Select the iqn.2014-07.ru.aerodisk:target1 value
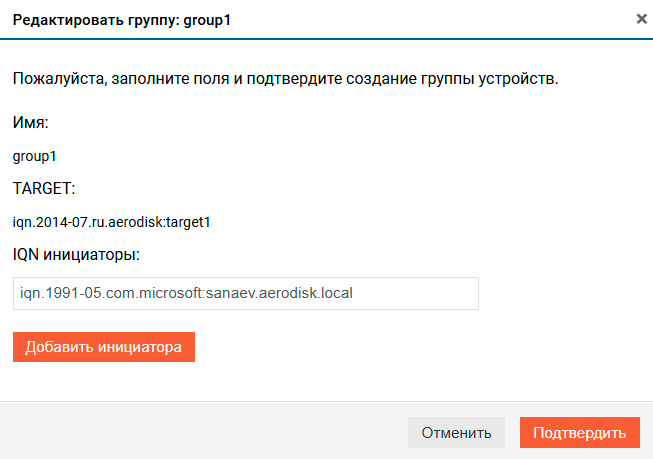 111,222
